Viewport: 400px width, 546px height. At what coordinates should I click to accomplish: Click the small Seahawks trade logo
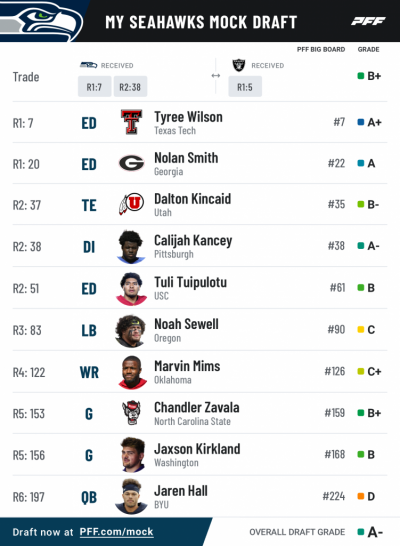pyautogui.click(x=88, y=65)
